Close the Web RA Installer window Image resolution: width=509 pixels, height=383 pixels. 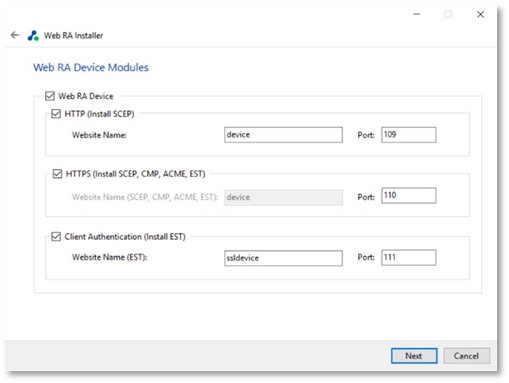(x=480, y=14)
